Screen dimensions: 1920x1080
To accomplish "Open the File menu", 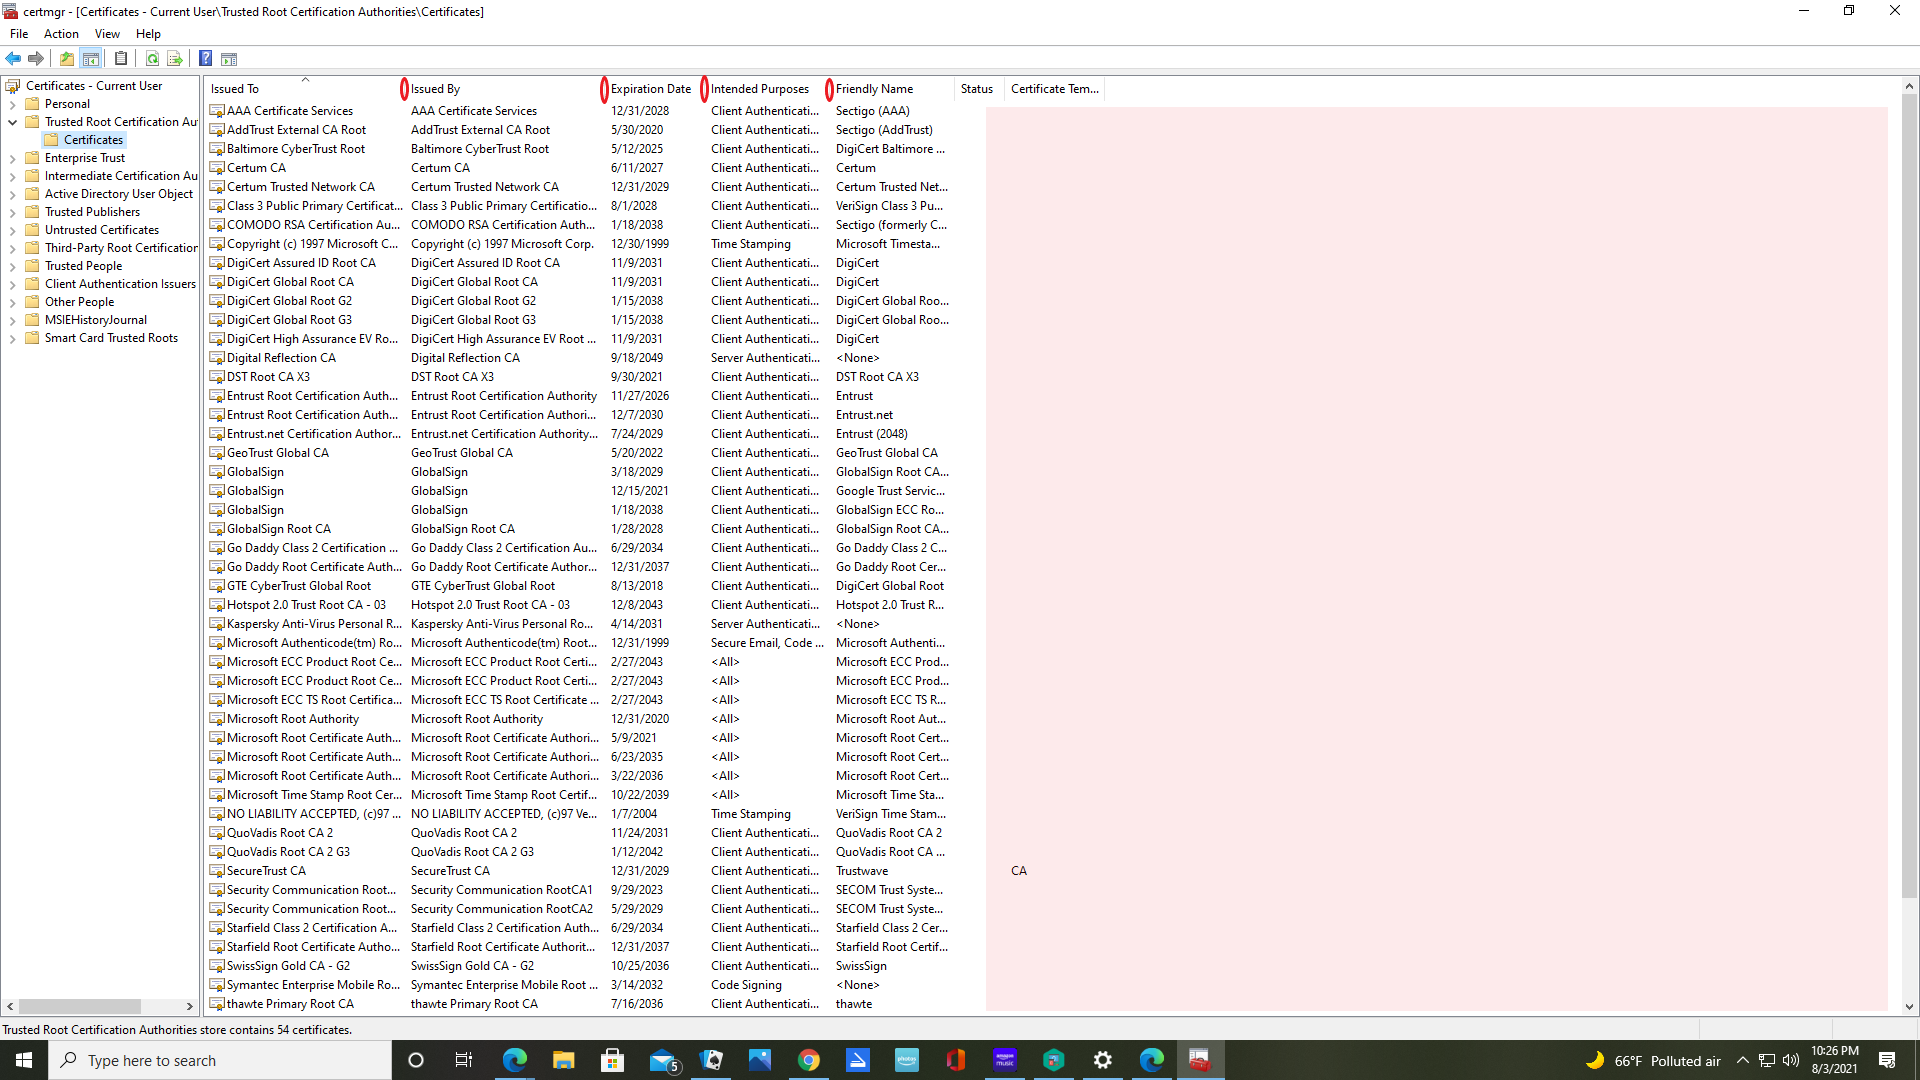I will 19,34.
